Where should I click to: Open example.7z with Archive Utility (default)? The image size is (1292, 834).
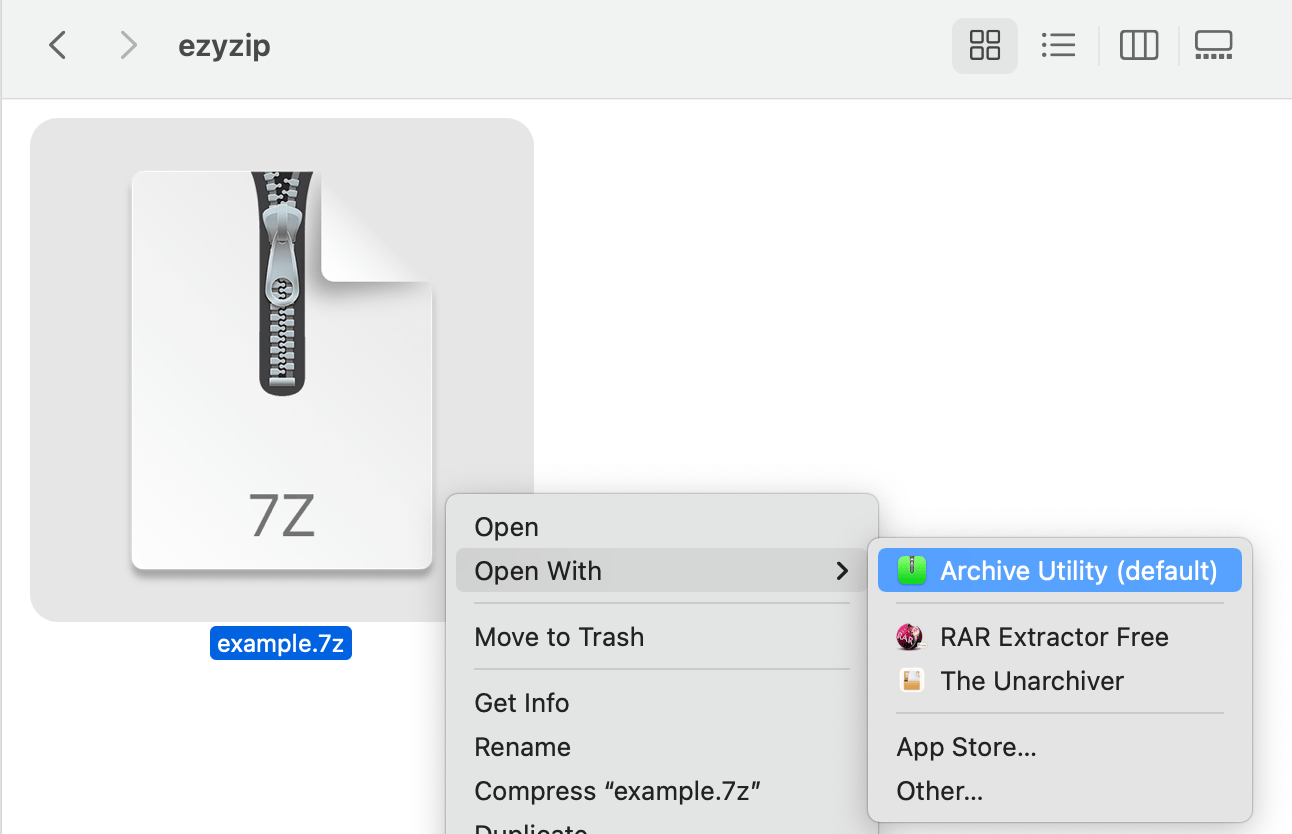click(1059, 570)
